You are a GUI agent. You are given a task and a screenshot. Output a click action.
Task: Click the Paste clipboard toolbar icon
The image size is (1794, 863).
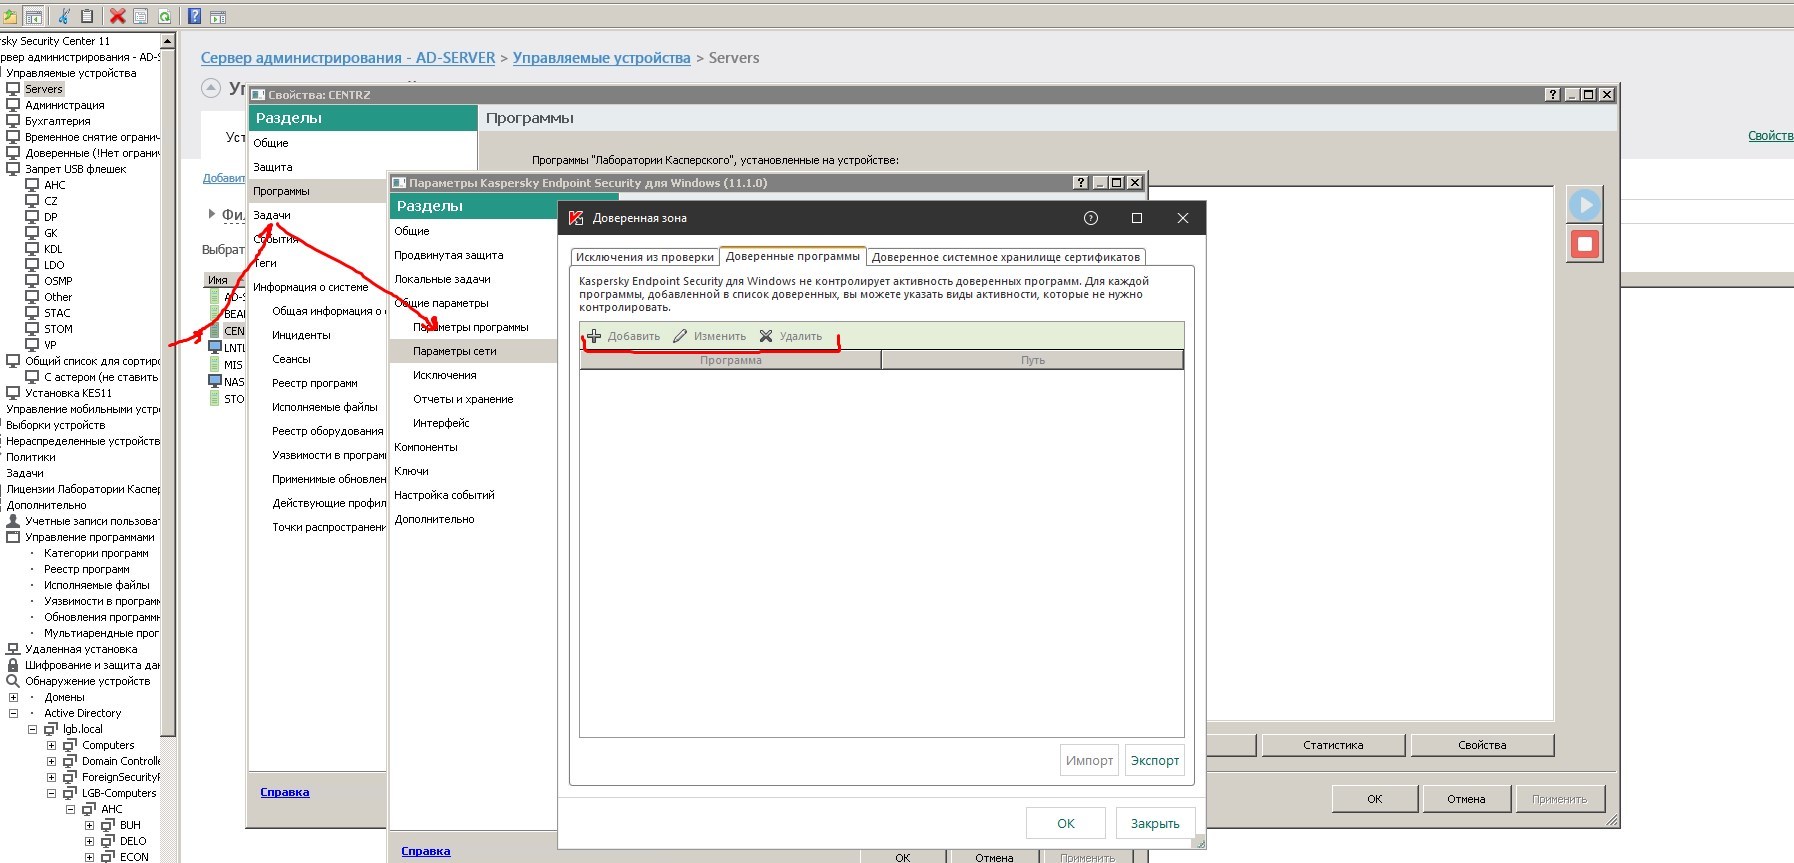pos(87,16)
